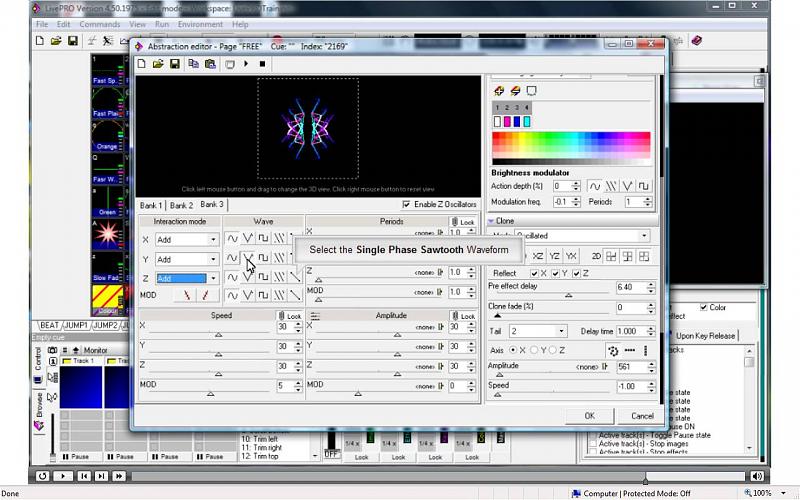Click equalizer icon beside Amplitude header
This screenshot has width=800, height=500.
click(x=315, y=316)
